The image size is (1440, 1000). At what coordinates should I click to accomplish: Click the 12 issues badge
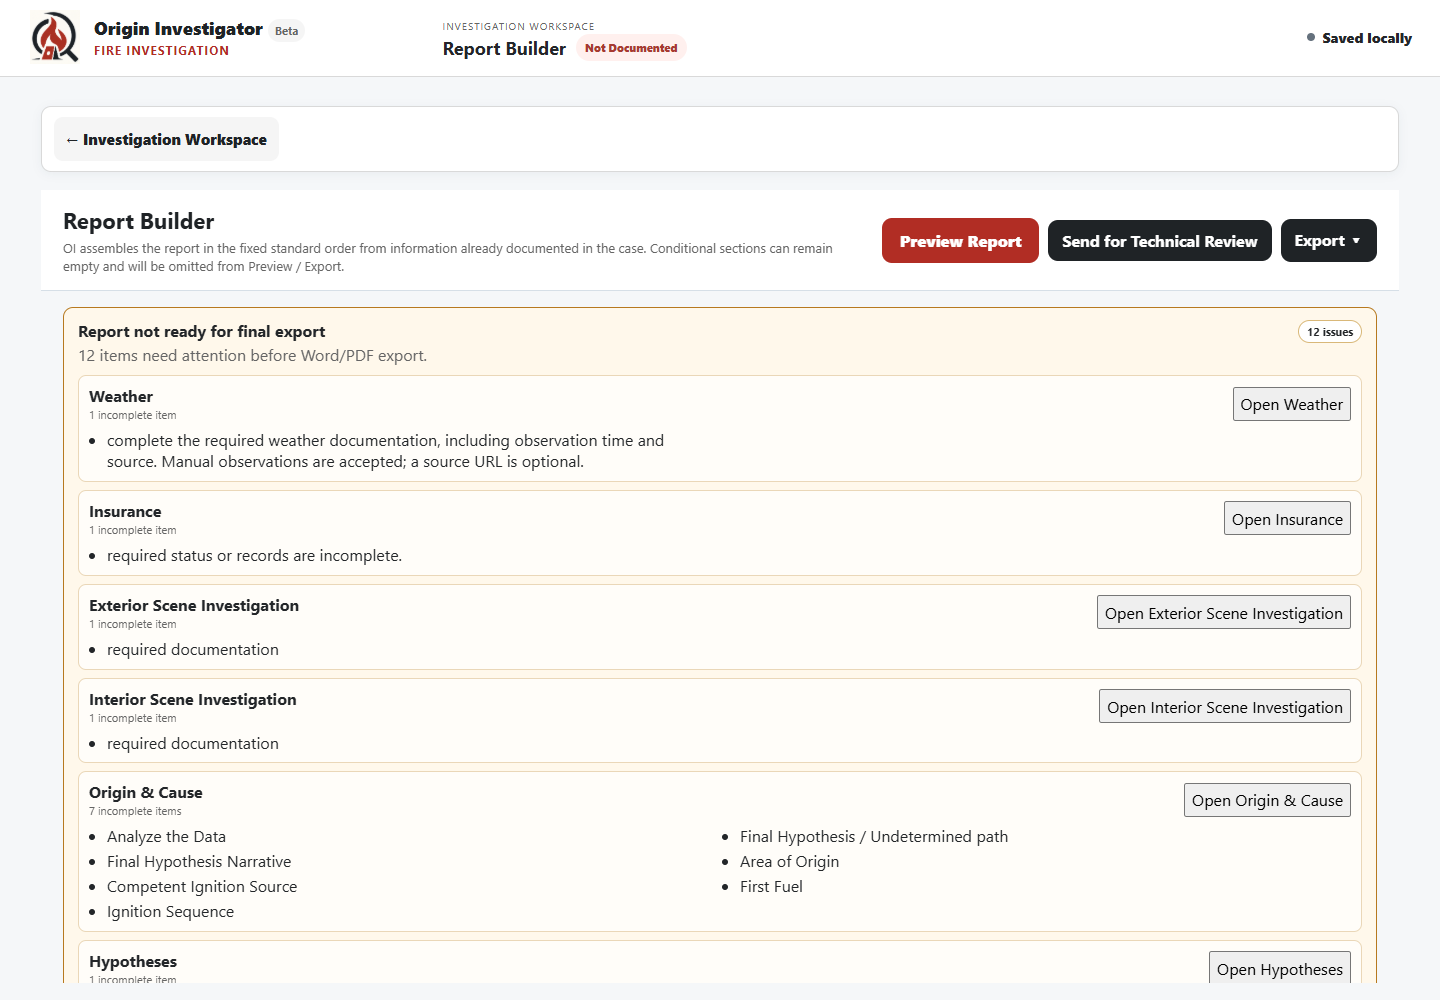1329,332
